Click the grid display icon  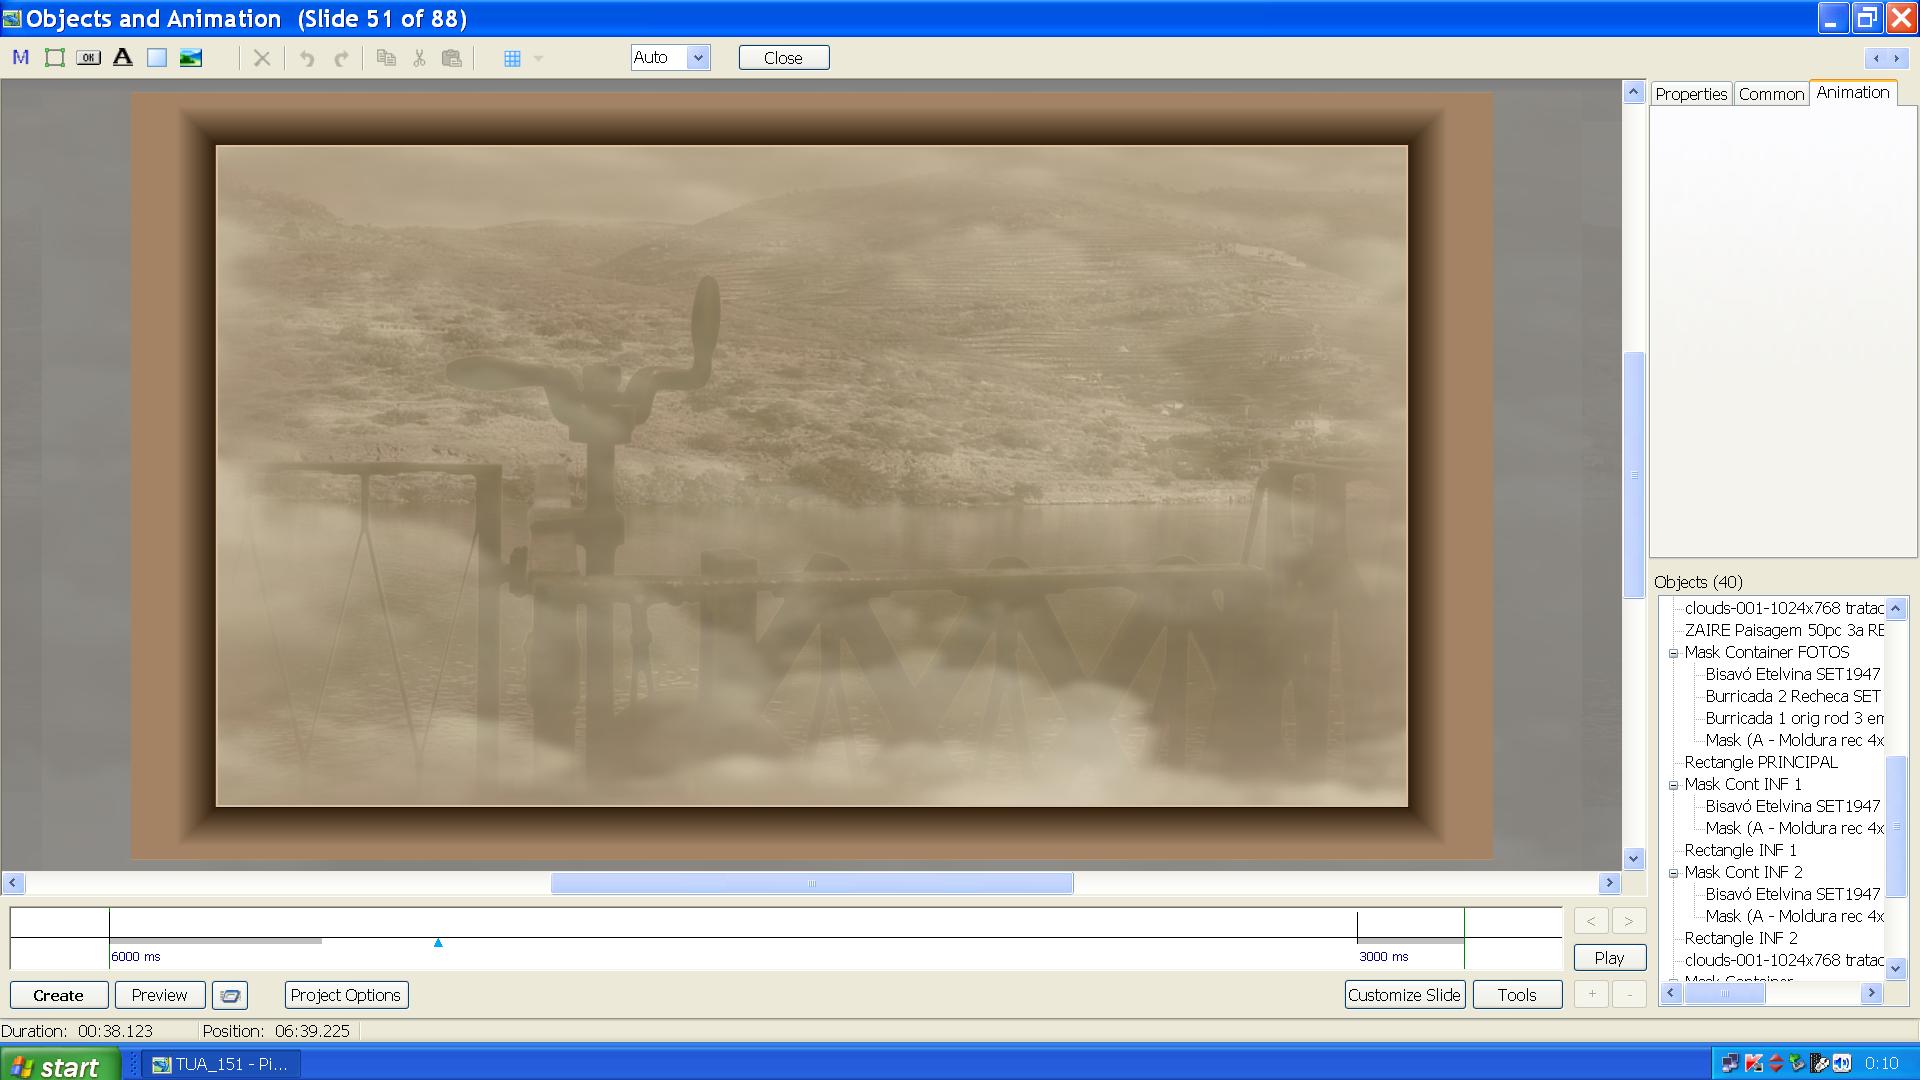[512, 58]
